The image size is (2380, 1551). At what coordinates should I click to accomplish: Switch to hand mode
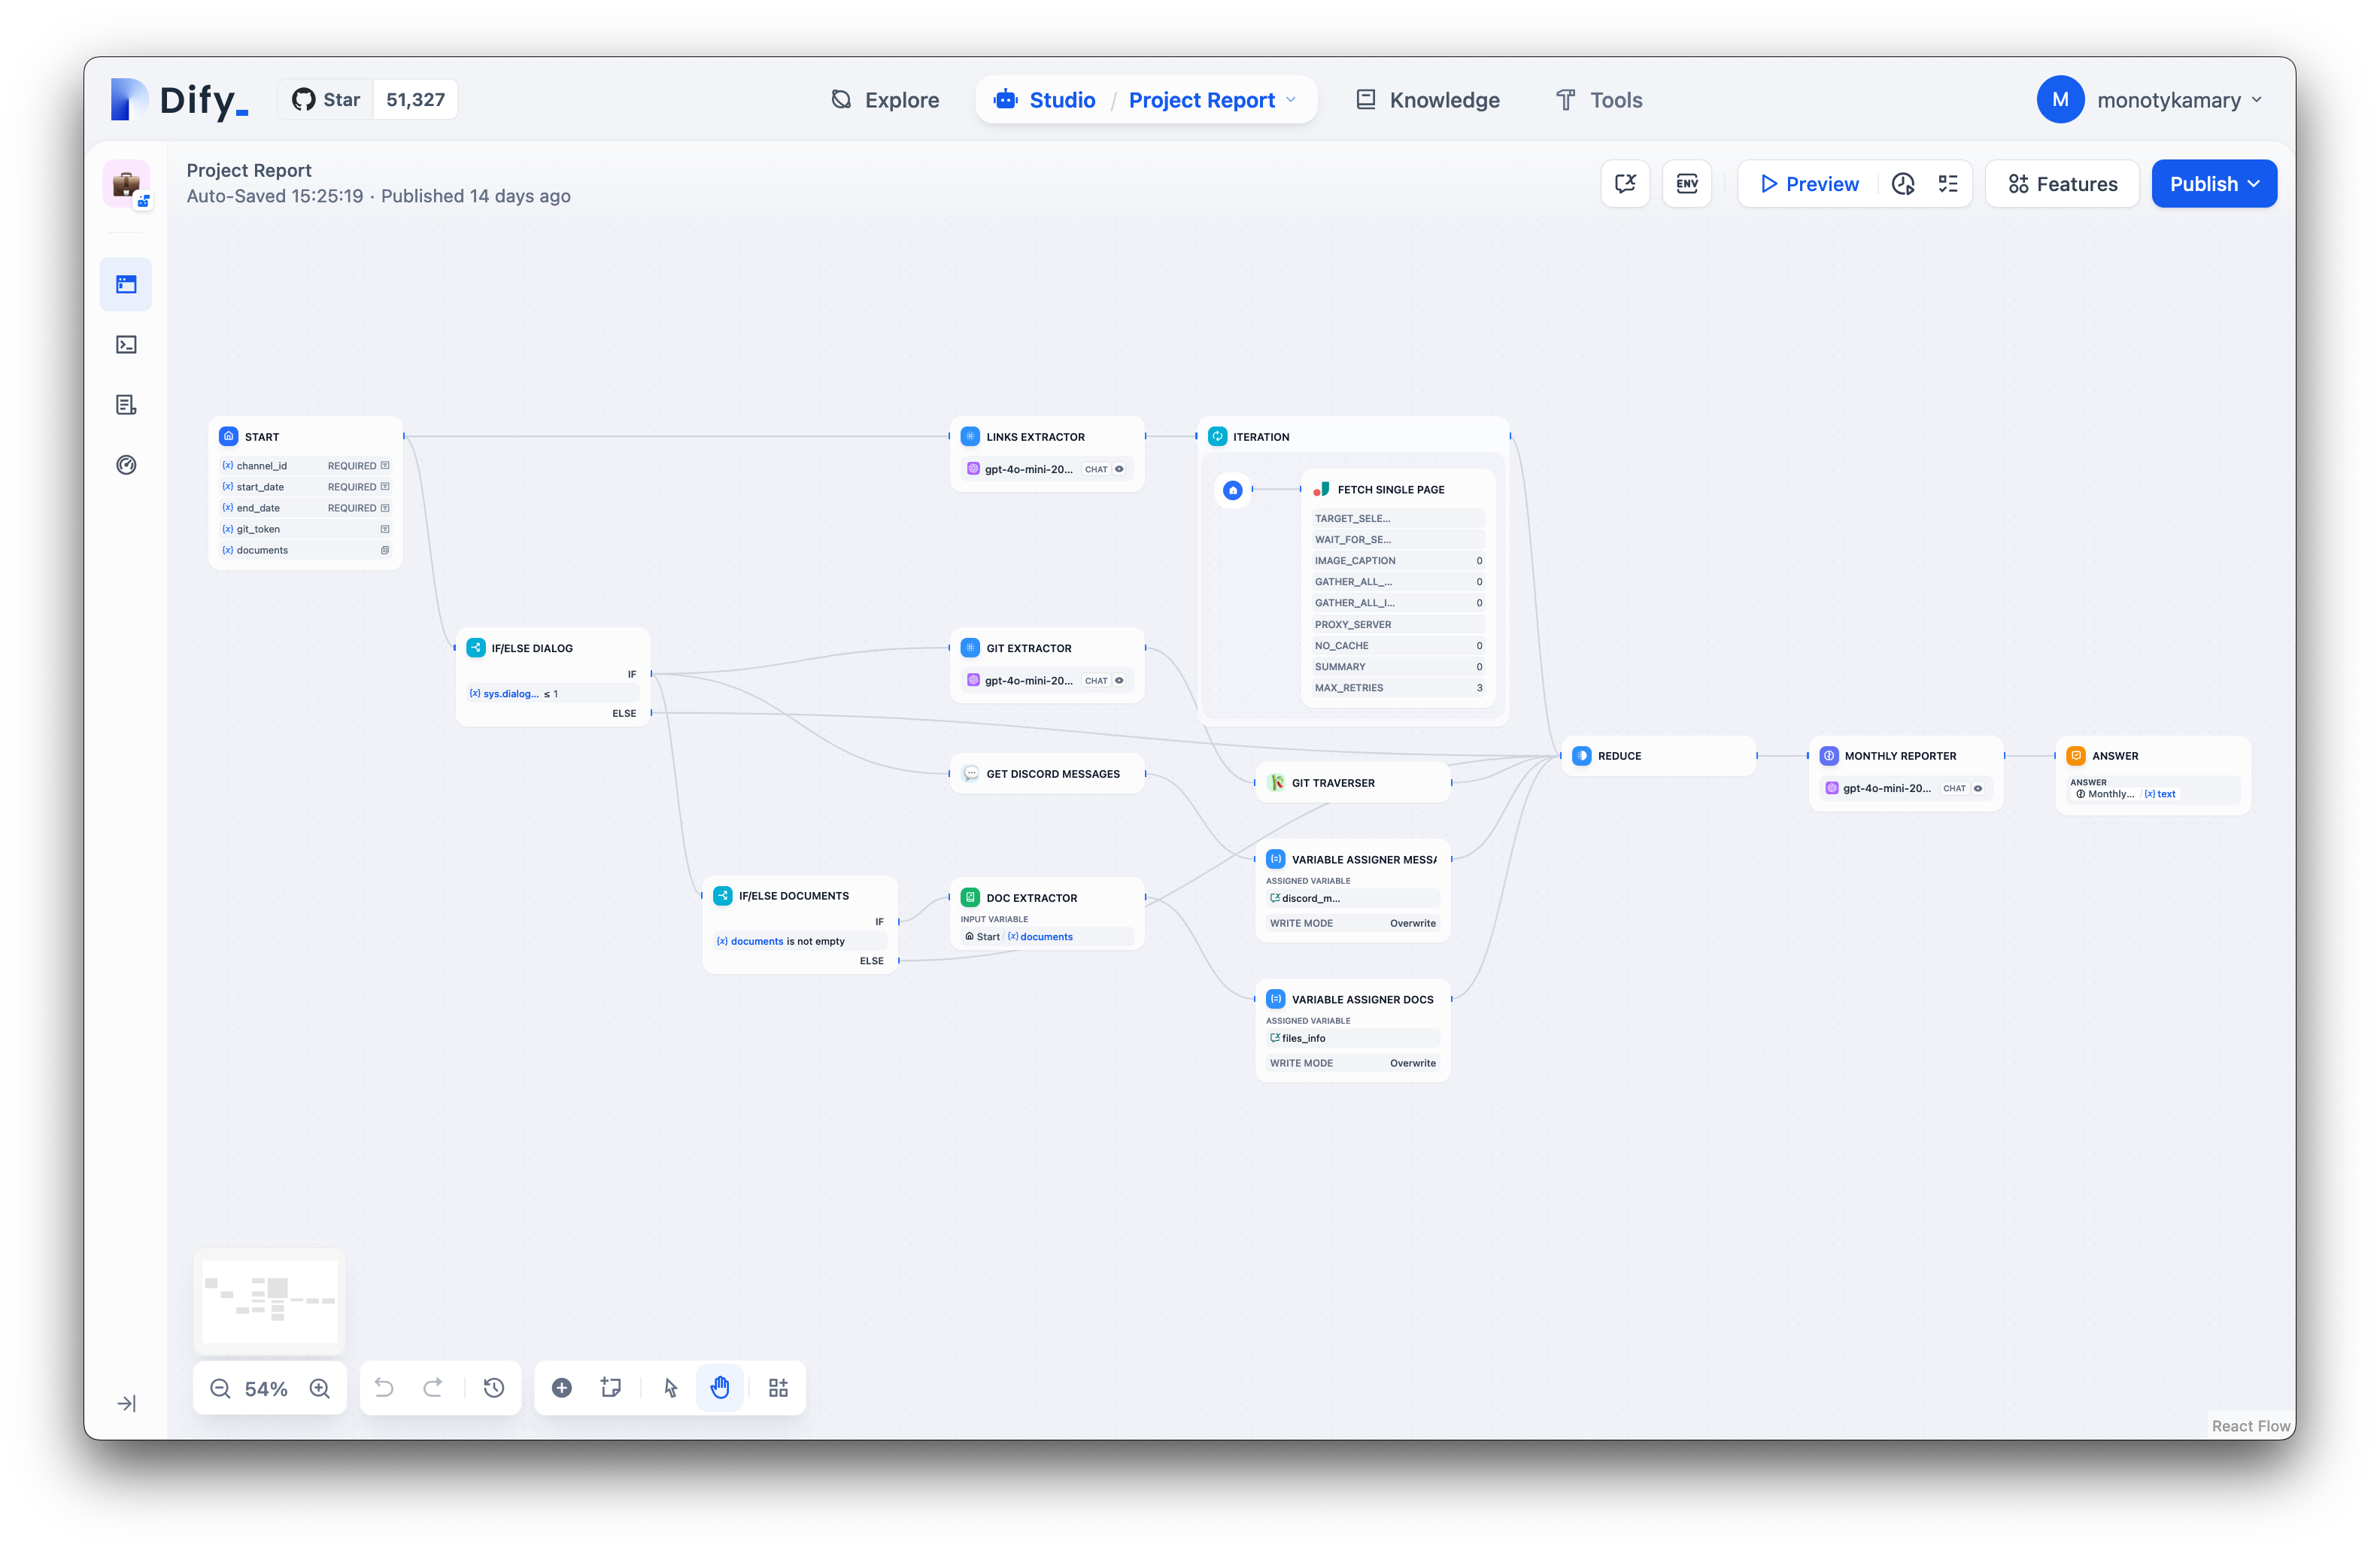(720, 1388)
